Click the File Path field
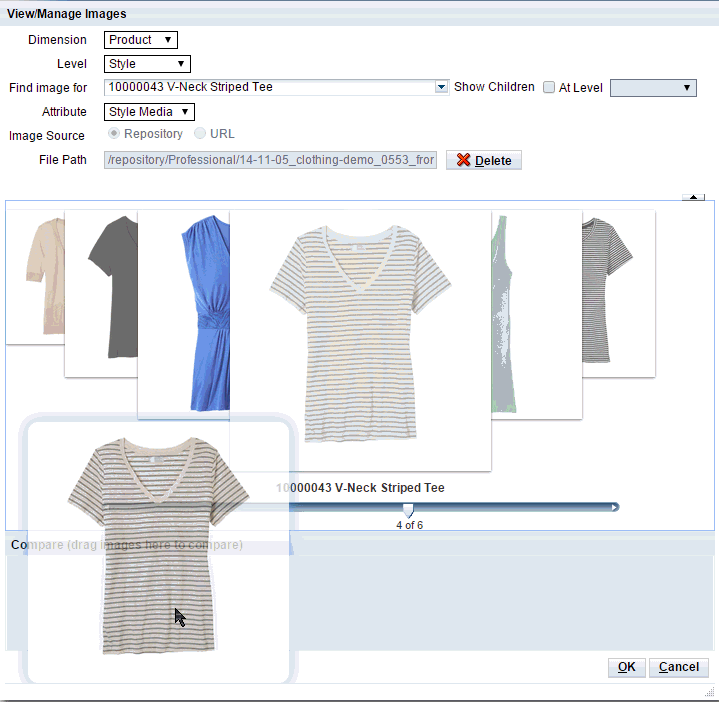The image size is (719, 702). (x=271, y=160)
